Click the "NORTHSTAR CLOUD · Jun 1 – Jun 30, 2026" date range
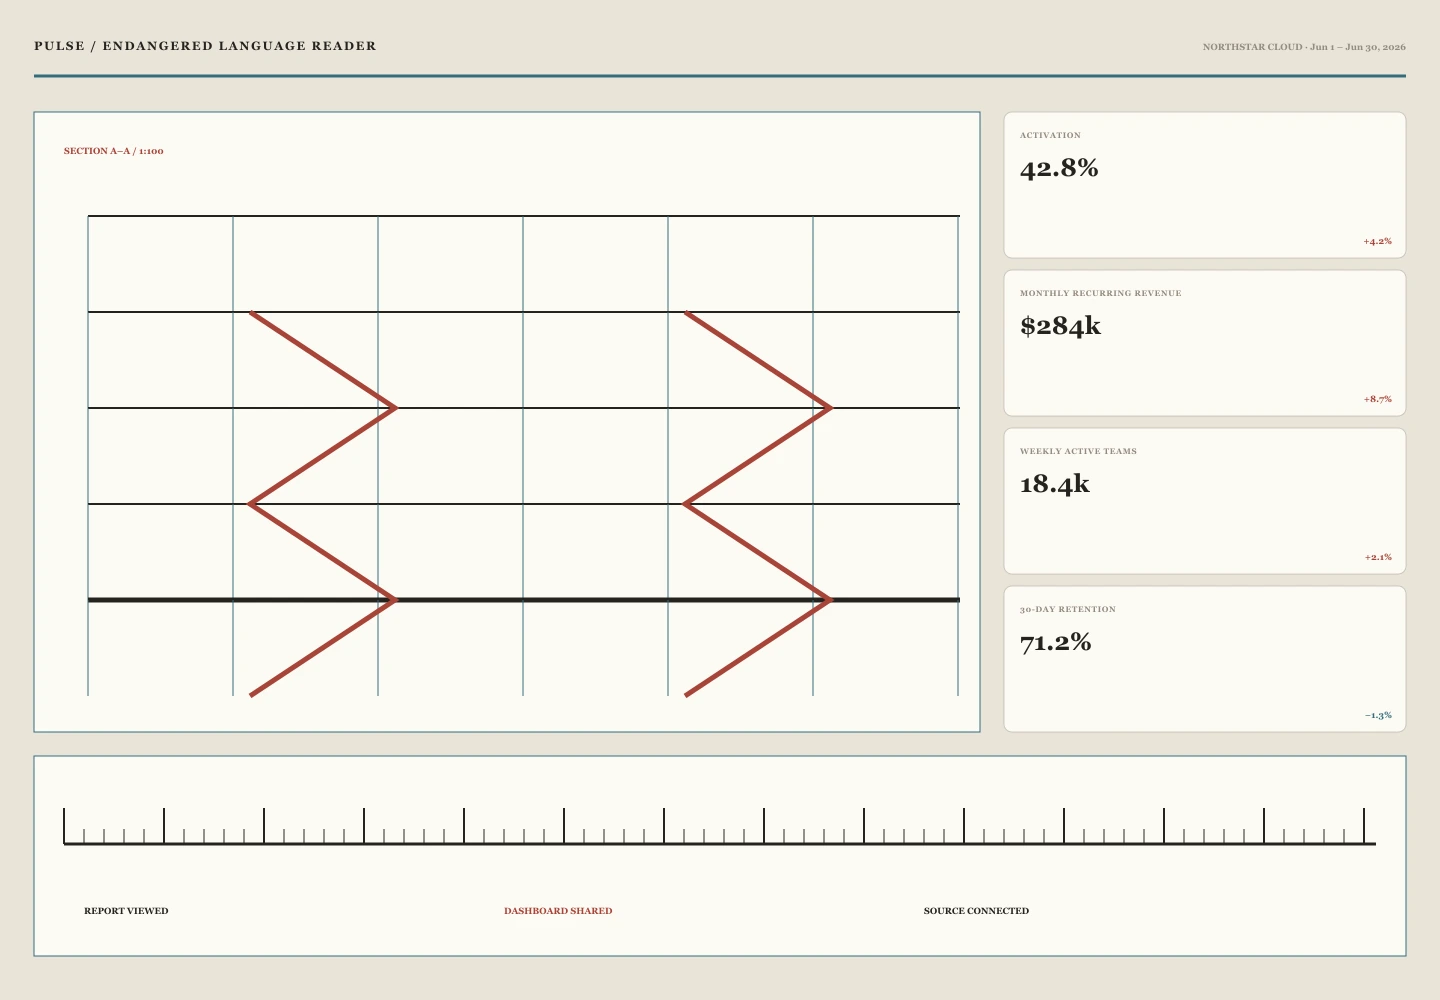This screenshot has width=1440, height=1000. 1304,47
